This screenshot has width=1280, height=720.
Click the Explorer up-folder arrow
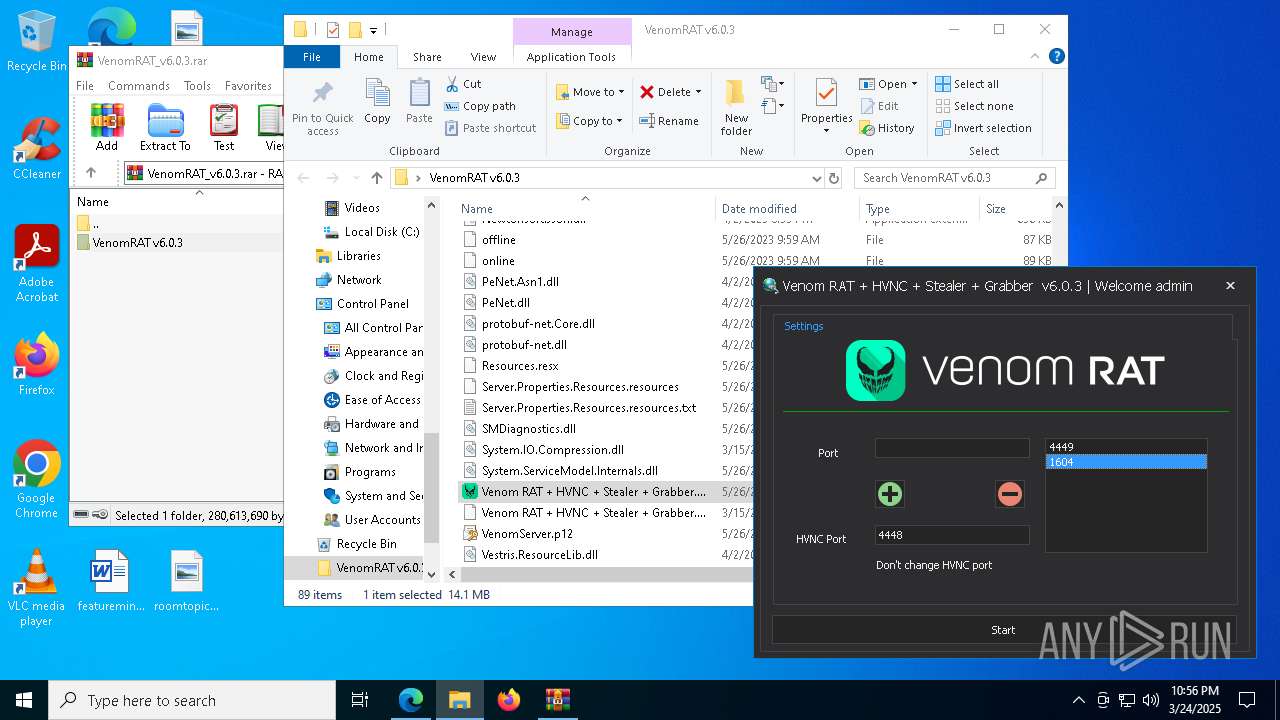tap(376, 178)
